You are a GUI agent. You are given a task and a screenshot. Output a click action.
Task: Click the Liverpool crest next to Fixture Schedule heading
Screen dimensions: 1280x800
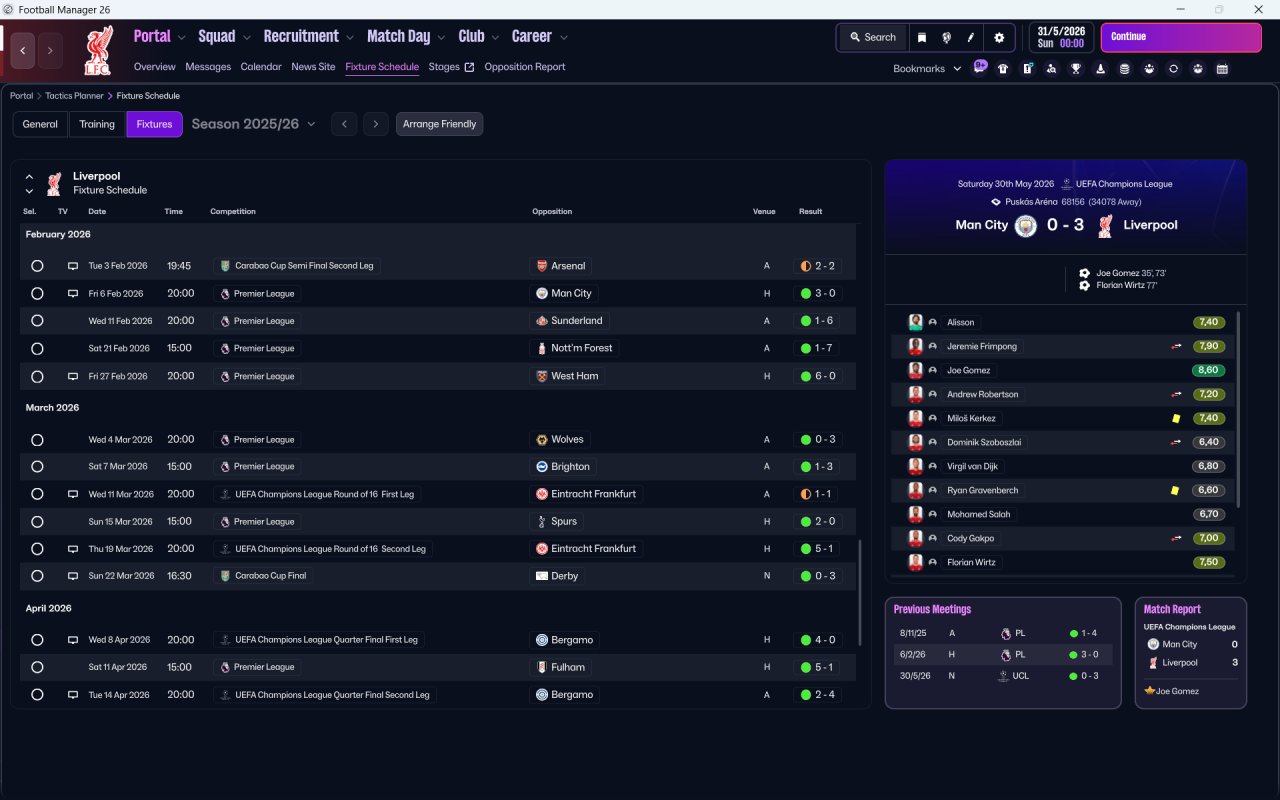[54, 183]
